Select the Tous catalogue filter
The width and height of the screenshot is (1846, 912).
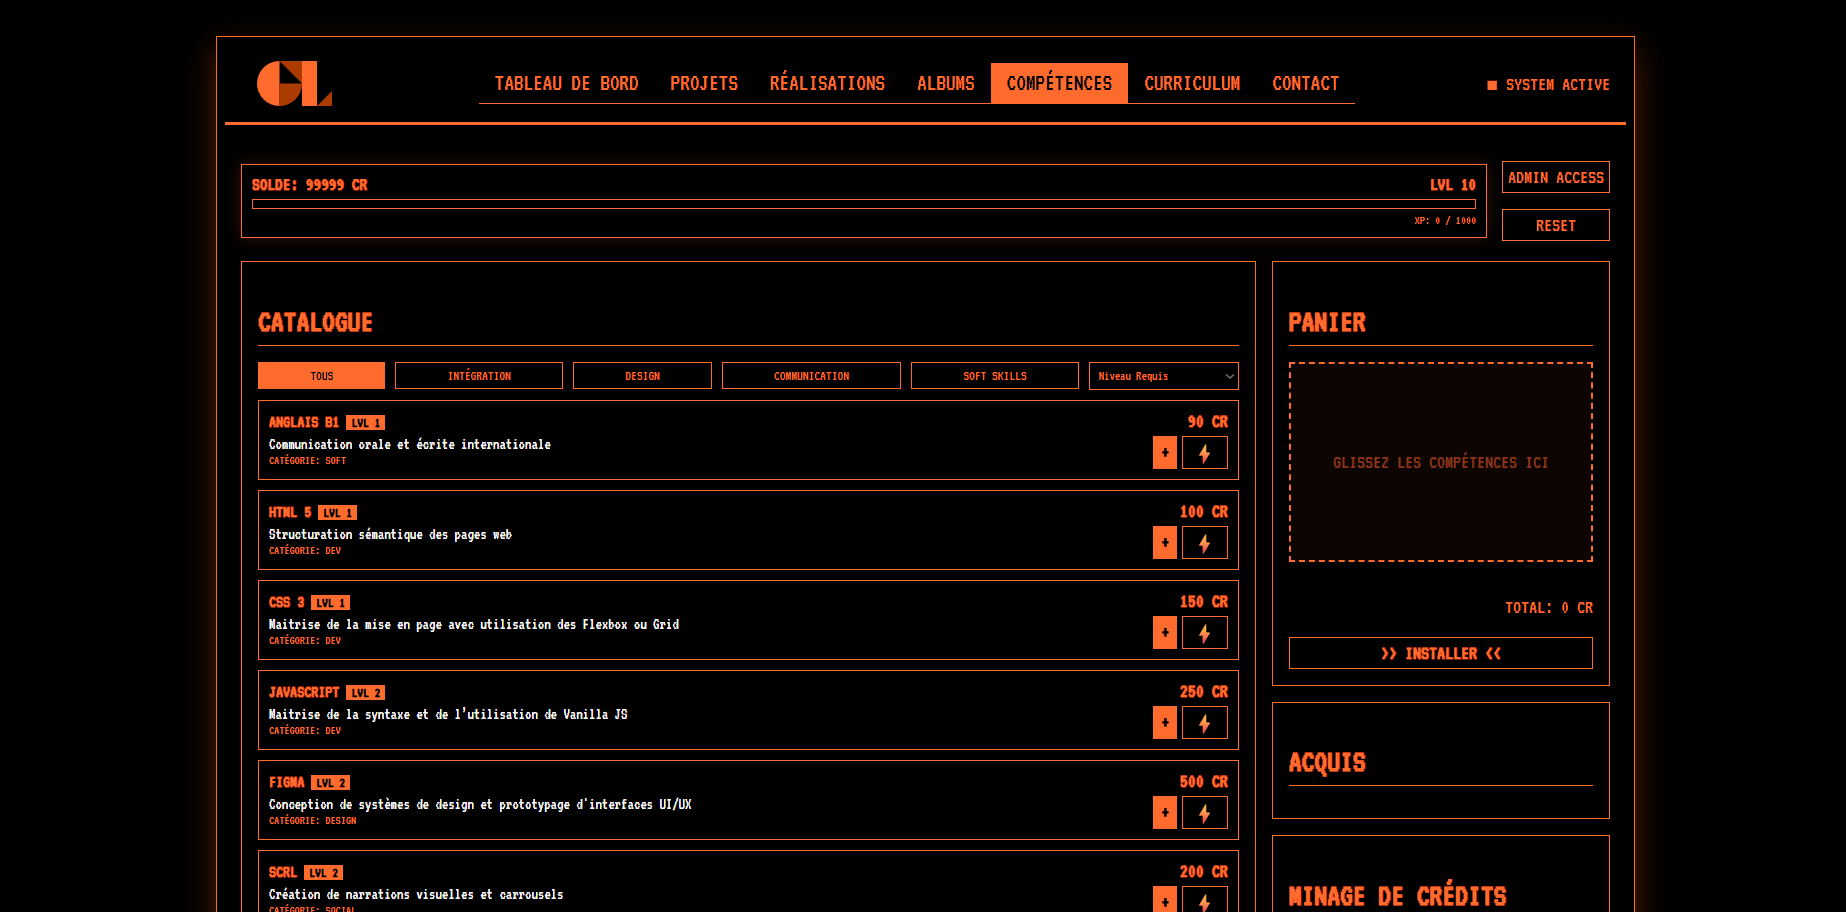[321, 376]
